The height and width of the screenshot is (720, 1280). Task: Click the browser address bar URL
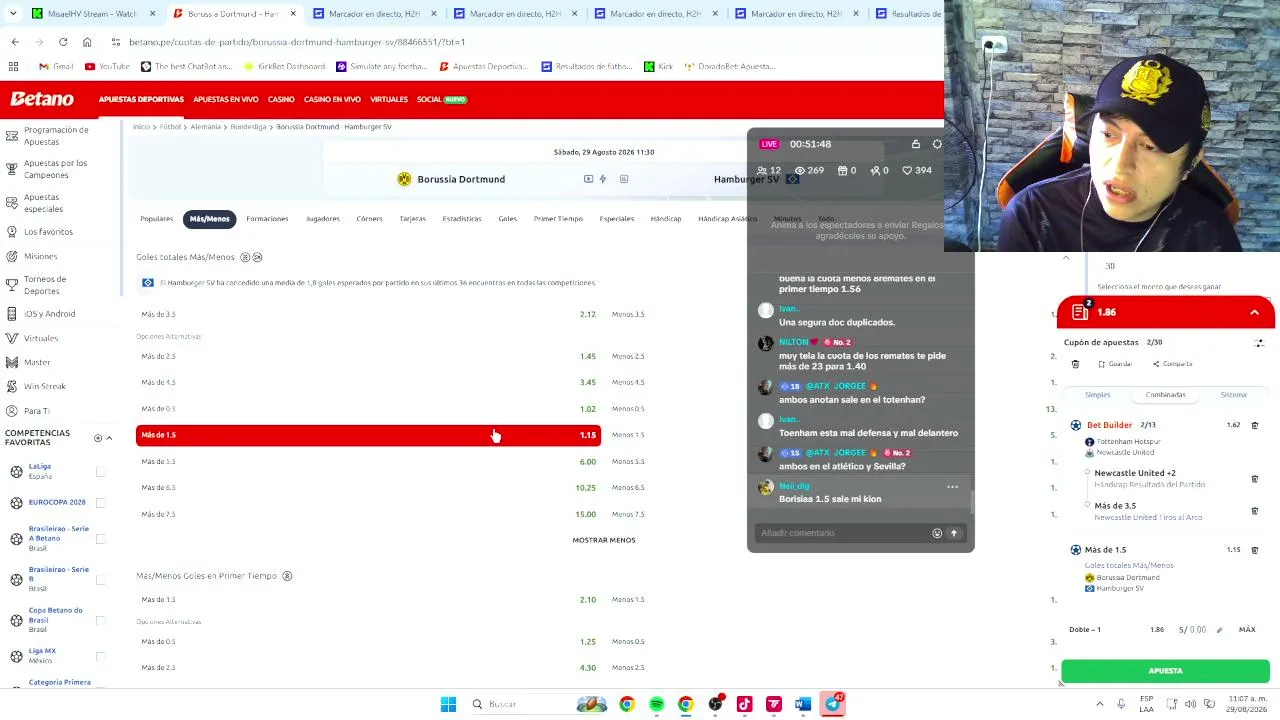[x=297, y=42]
